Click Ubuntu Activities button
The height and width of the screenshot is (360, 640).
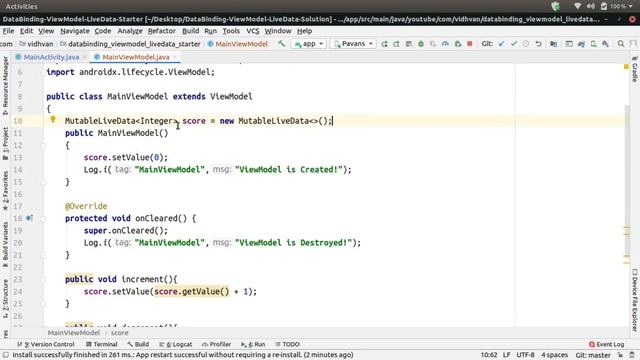pos(21,6)
